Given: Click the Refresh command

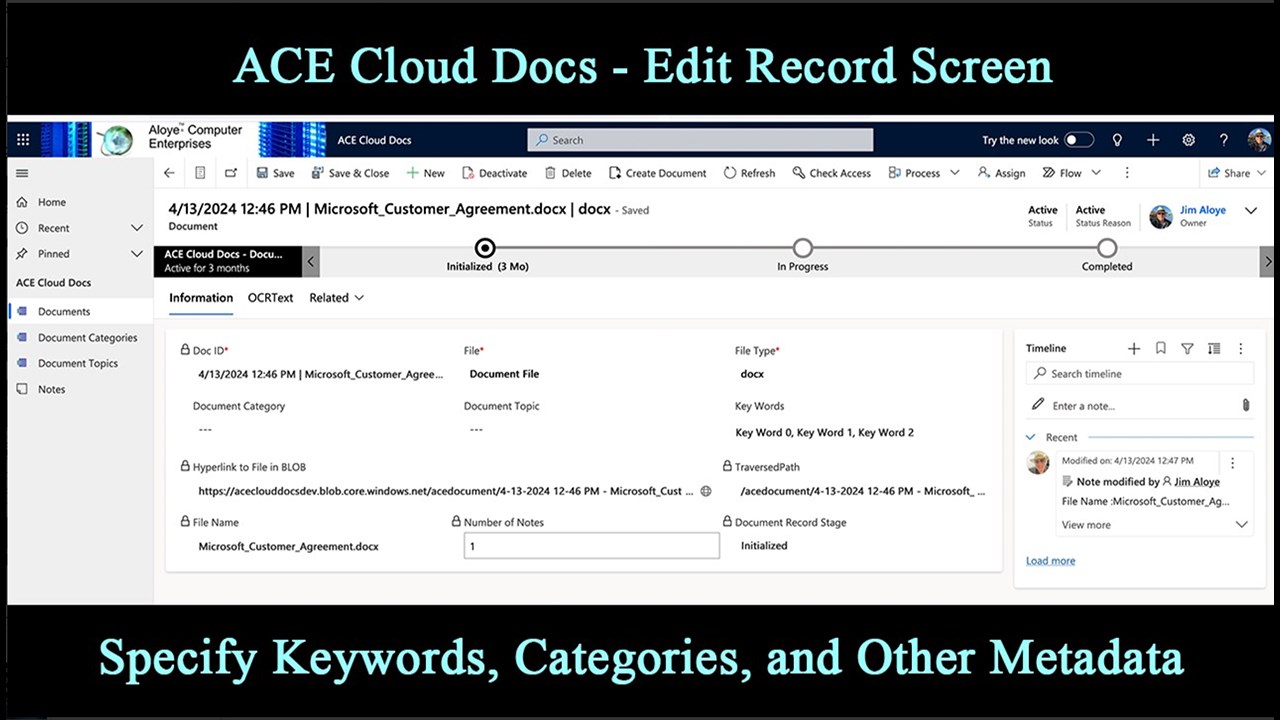Looking at the screenshot, I should click(749, 173).
